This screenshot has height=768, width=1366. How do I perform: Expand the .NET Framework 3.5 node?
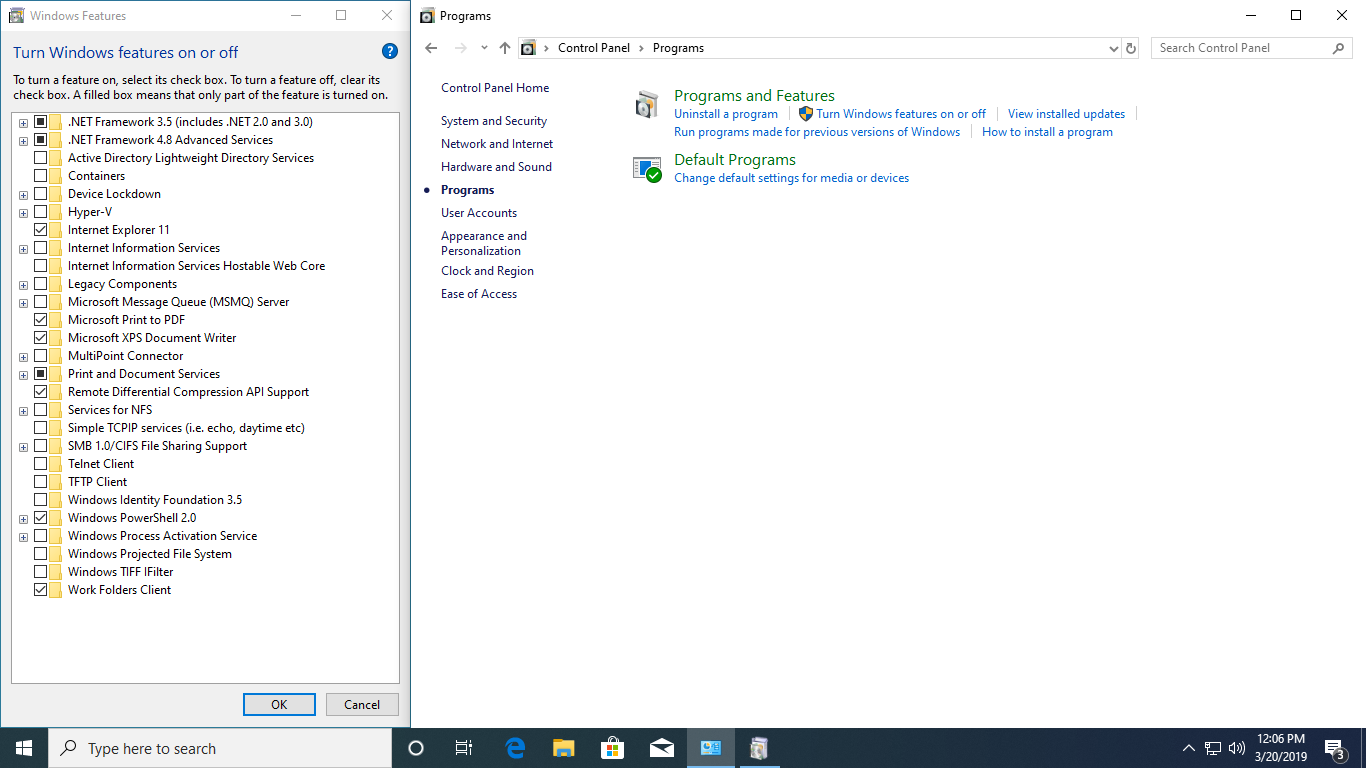(x=23, y=122)
